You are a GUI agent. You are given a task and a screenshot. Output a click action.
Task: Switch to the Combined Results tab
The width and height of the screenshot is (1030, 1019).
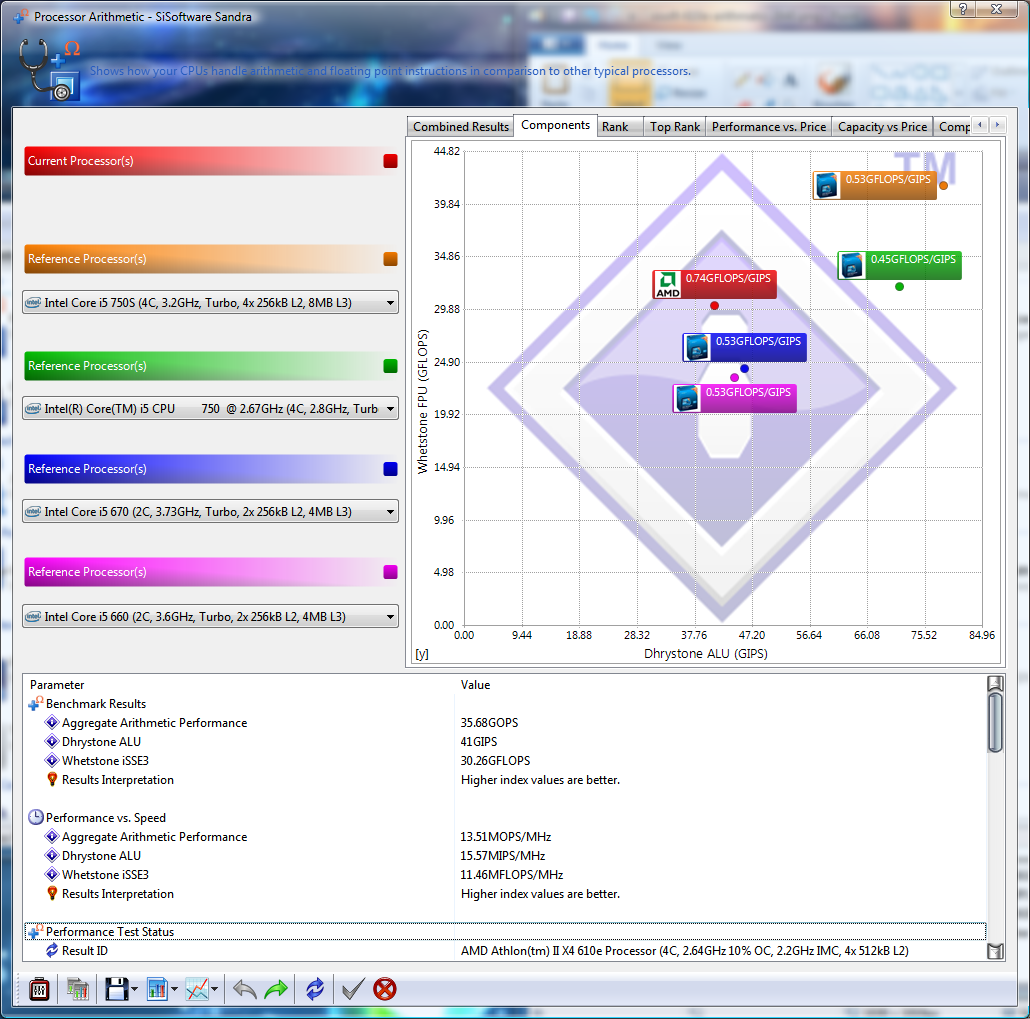click(460, 127)
